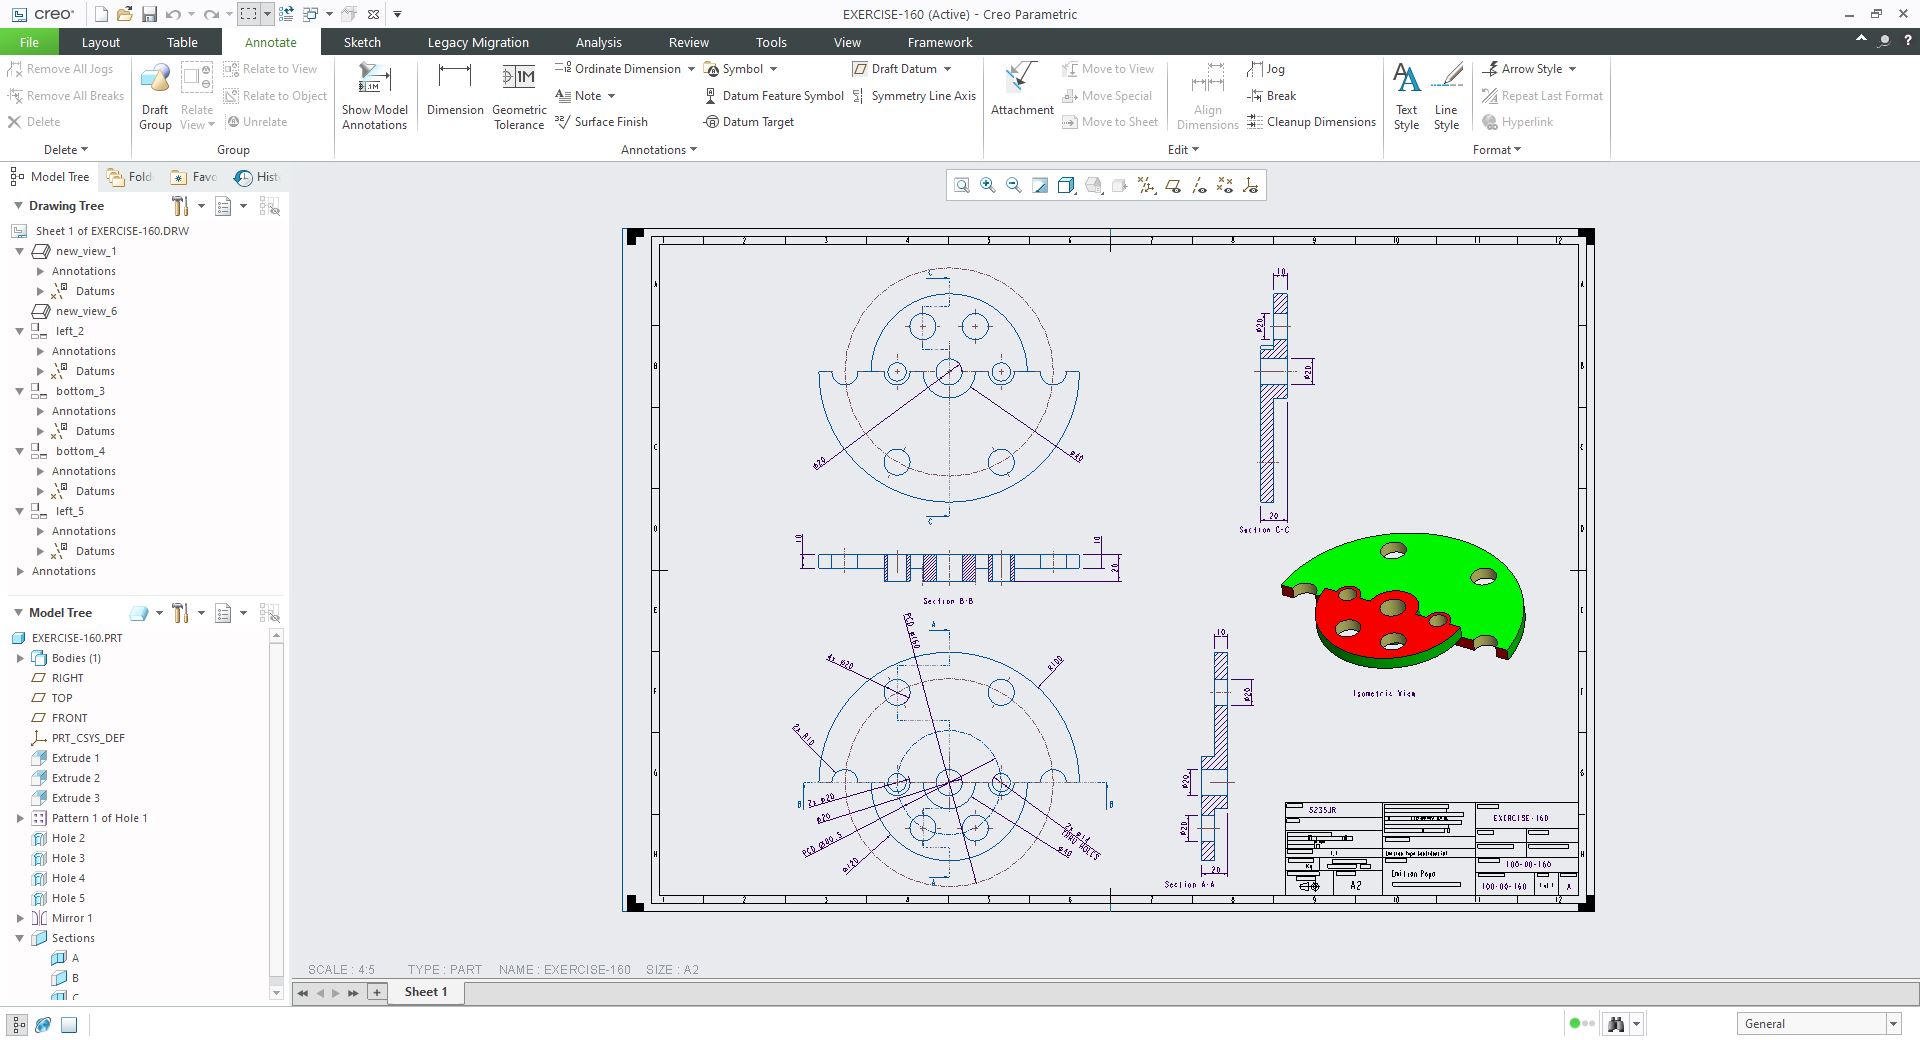This screenshot has width=1920, height=1040.
Task: Click the Model Tree scrollbar down arrow
Action: tap(277, 993)
